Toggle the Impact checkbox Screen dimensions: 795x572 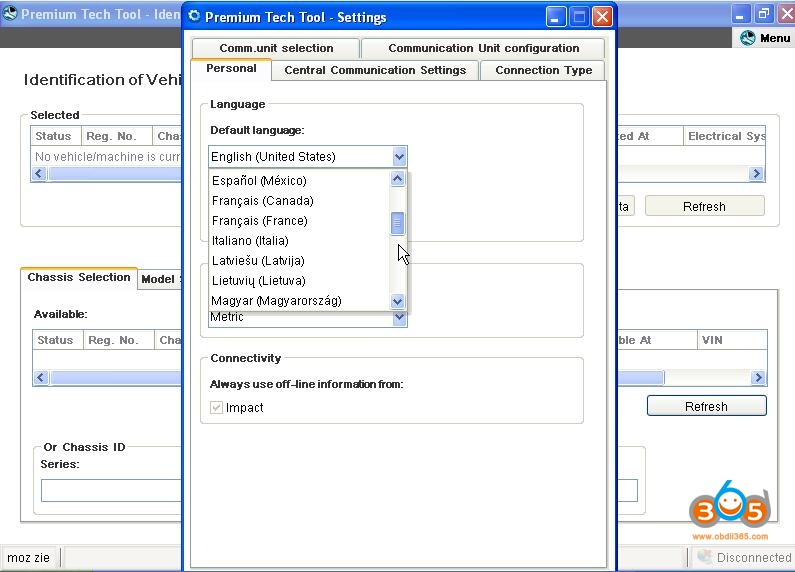click(216, 407)
